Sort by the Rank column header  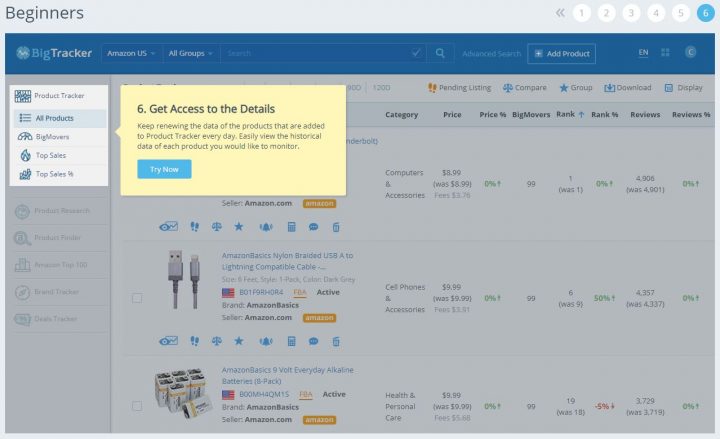point(570,114)
